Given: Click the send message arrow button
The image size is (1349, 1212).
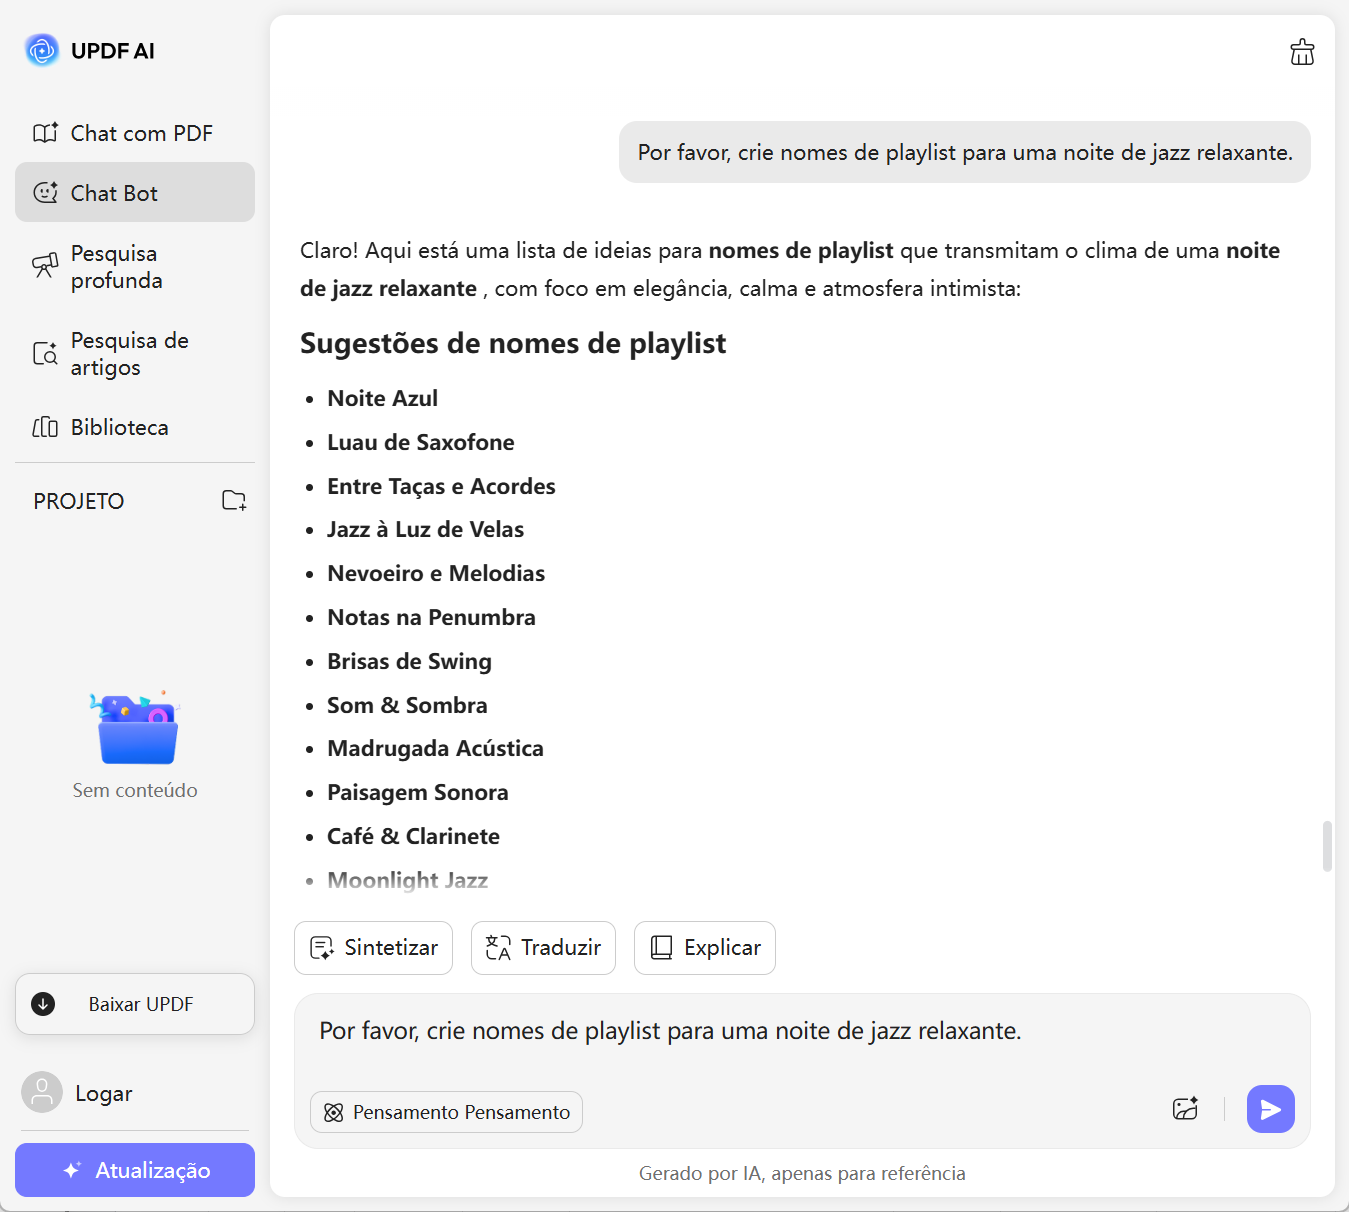Looking at the screenshot, I should coord(1270,1109).
